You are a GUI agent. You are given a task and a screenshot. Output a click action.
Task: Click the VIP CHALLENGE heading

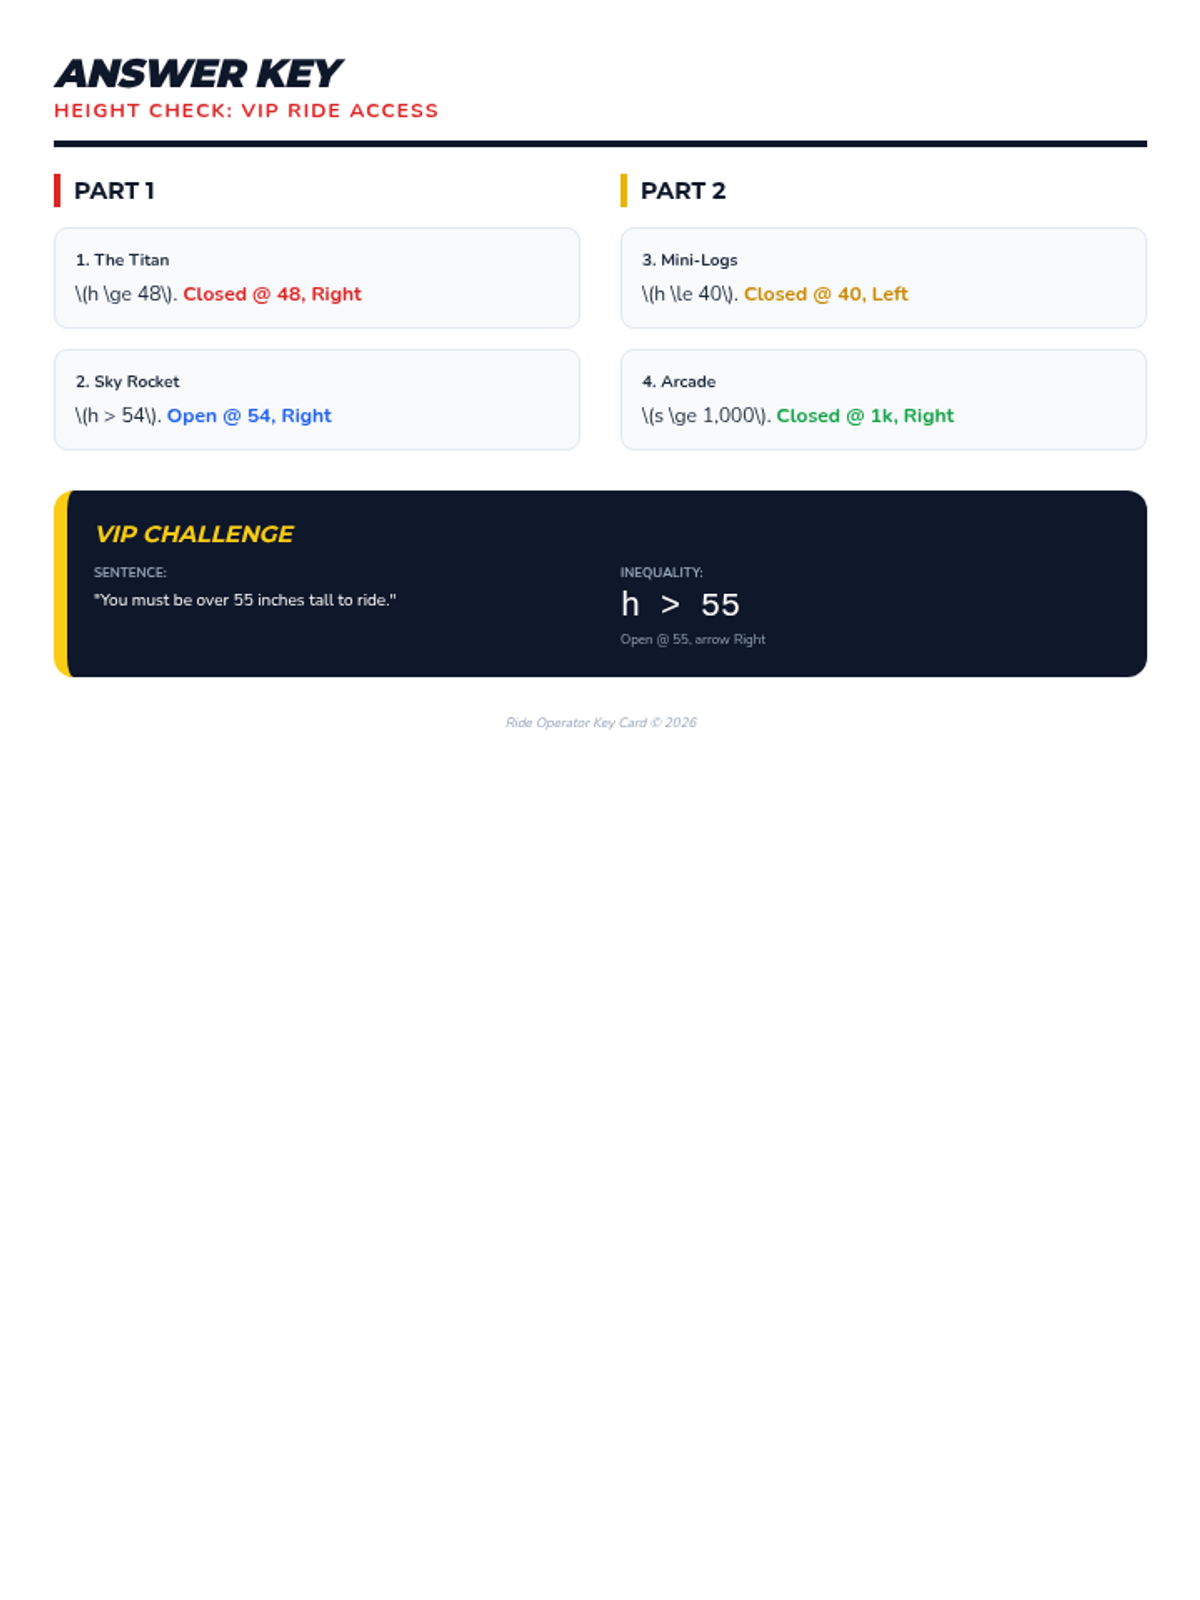194,534
